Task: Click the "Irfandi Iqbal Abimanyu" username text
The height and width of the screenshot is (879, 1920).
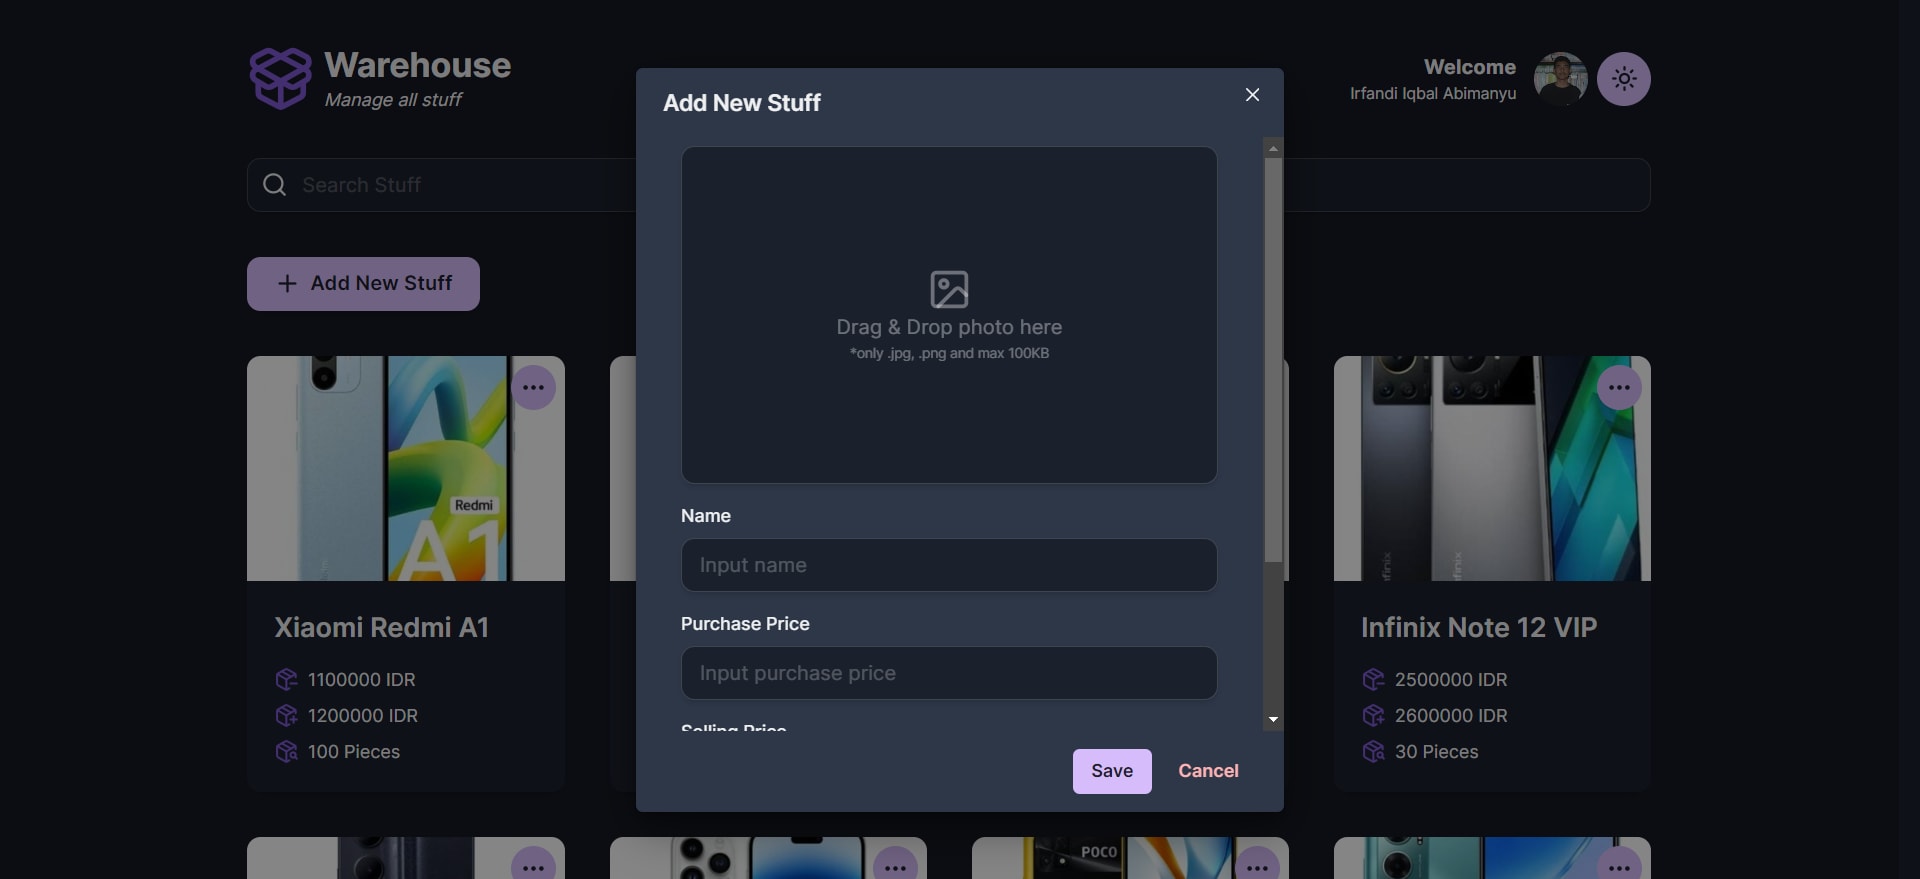Action: coord(1433,93)
